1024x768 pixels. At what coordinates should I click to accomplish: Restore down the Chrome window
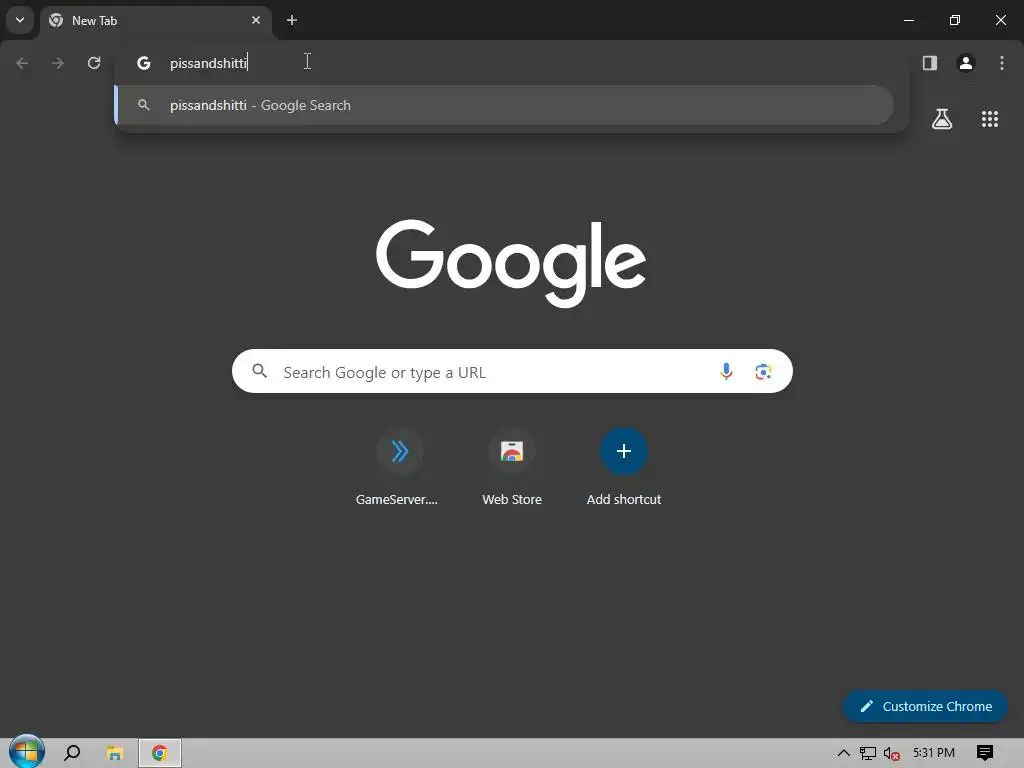point(955,20)
